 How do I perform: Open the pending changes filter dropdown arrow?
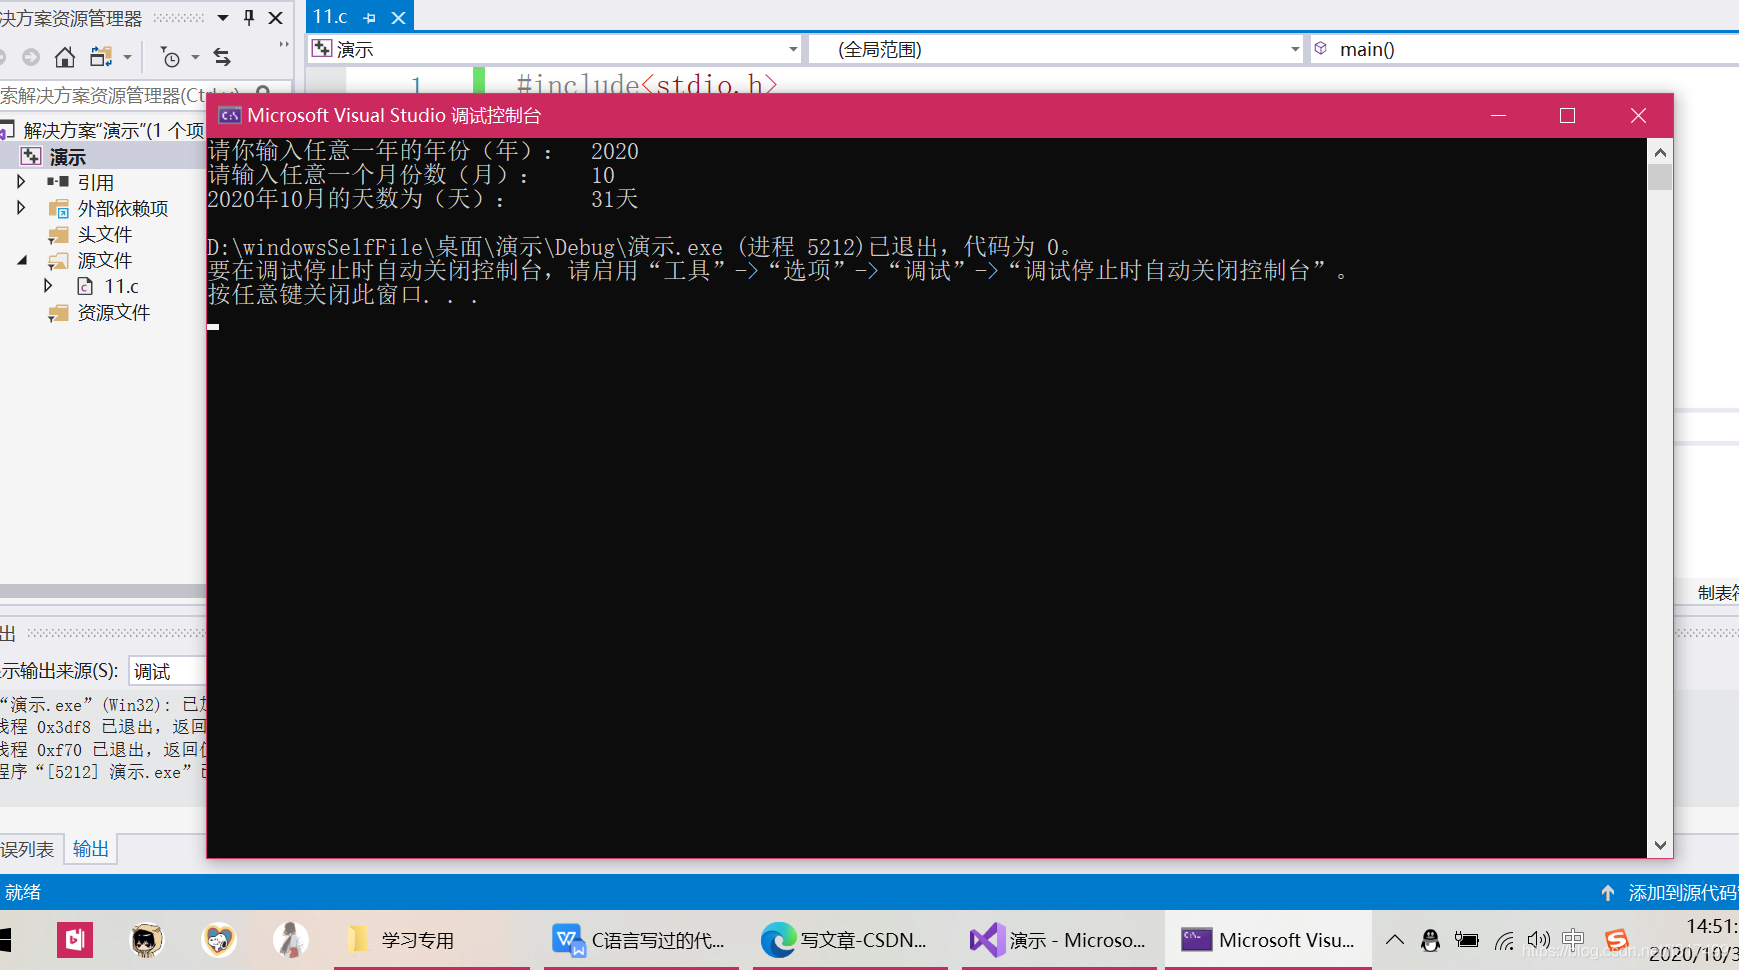click(x=195, y=57)
